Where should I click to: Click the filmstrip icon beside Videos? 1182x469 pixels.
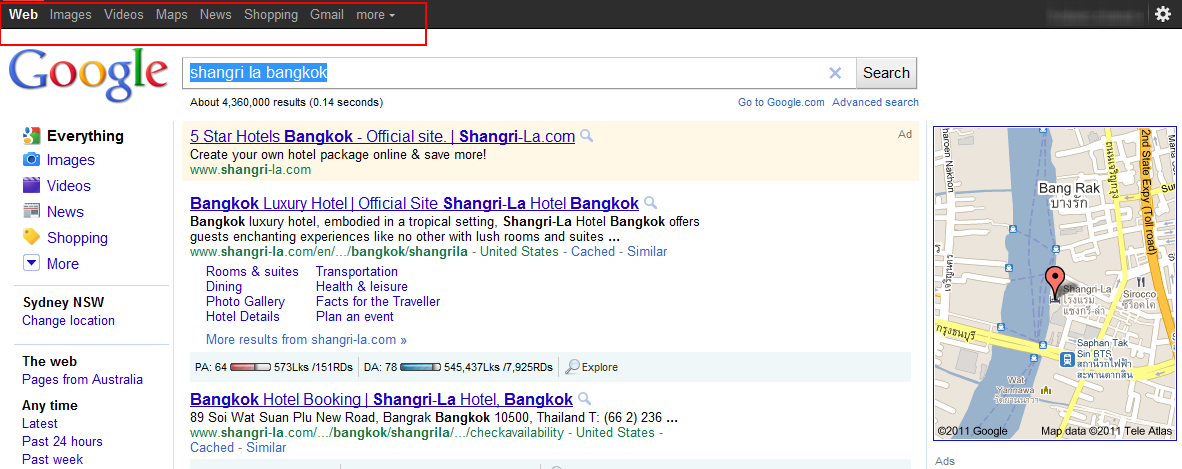[31, 185]
